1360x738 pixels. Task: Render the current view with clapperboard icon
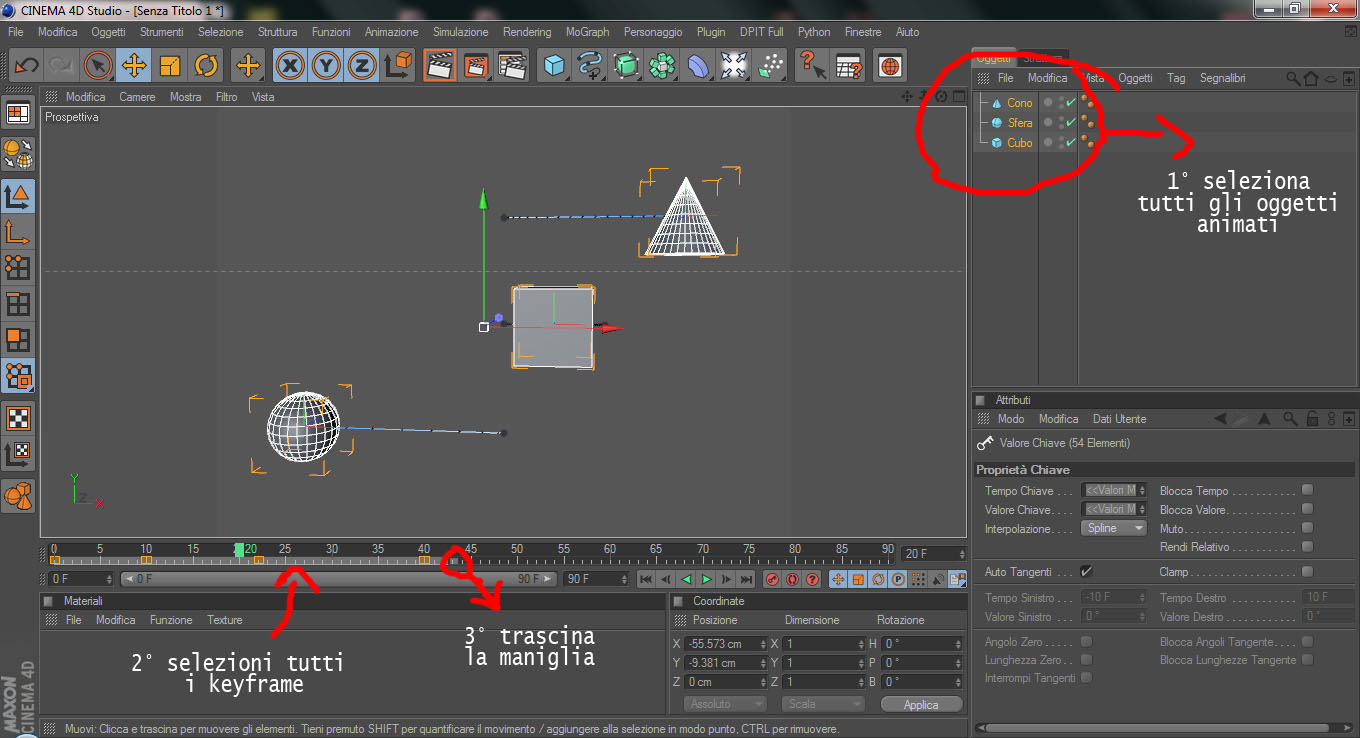(439, 66)
